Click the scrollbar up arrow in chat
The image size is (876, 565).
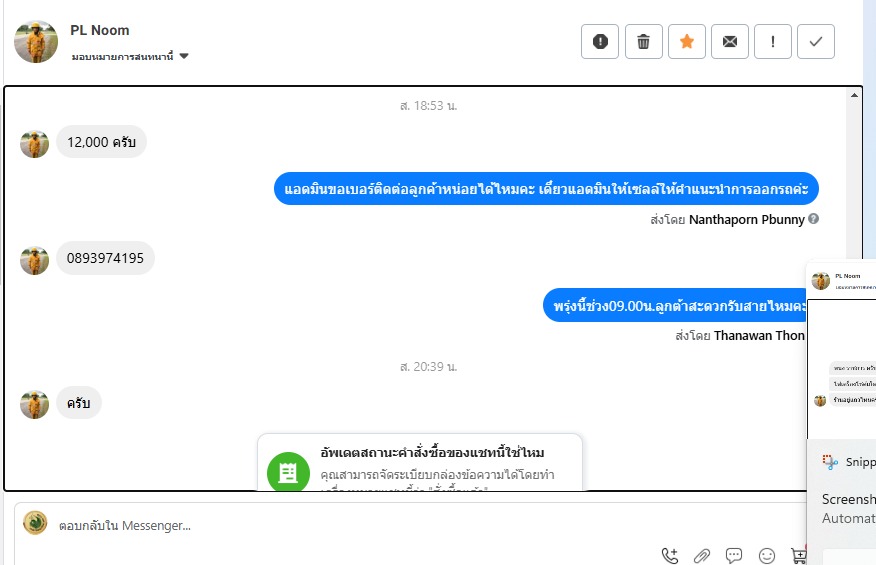[x=854, y=95]
